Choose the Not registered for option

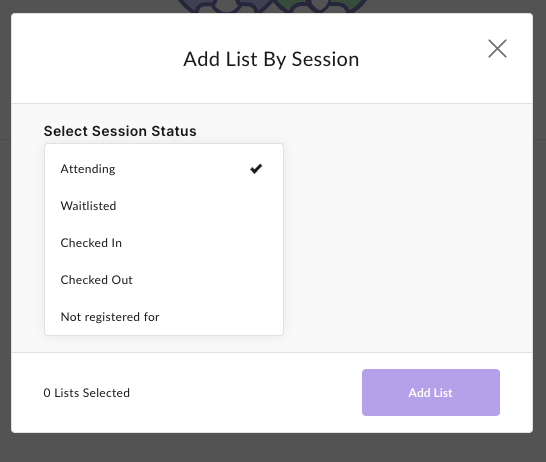tap(164, 316)
